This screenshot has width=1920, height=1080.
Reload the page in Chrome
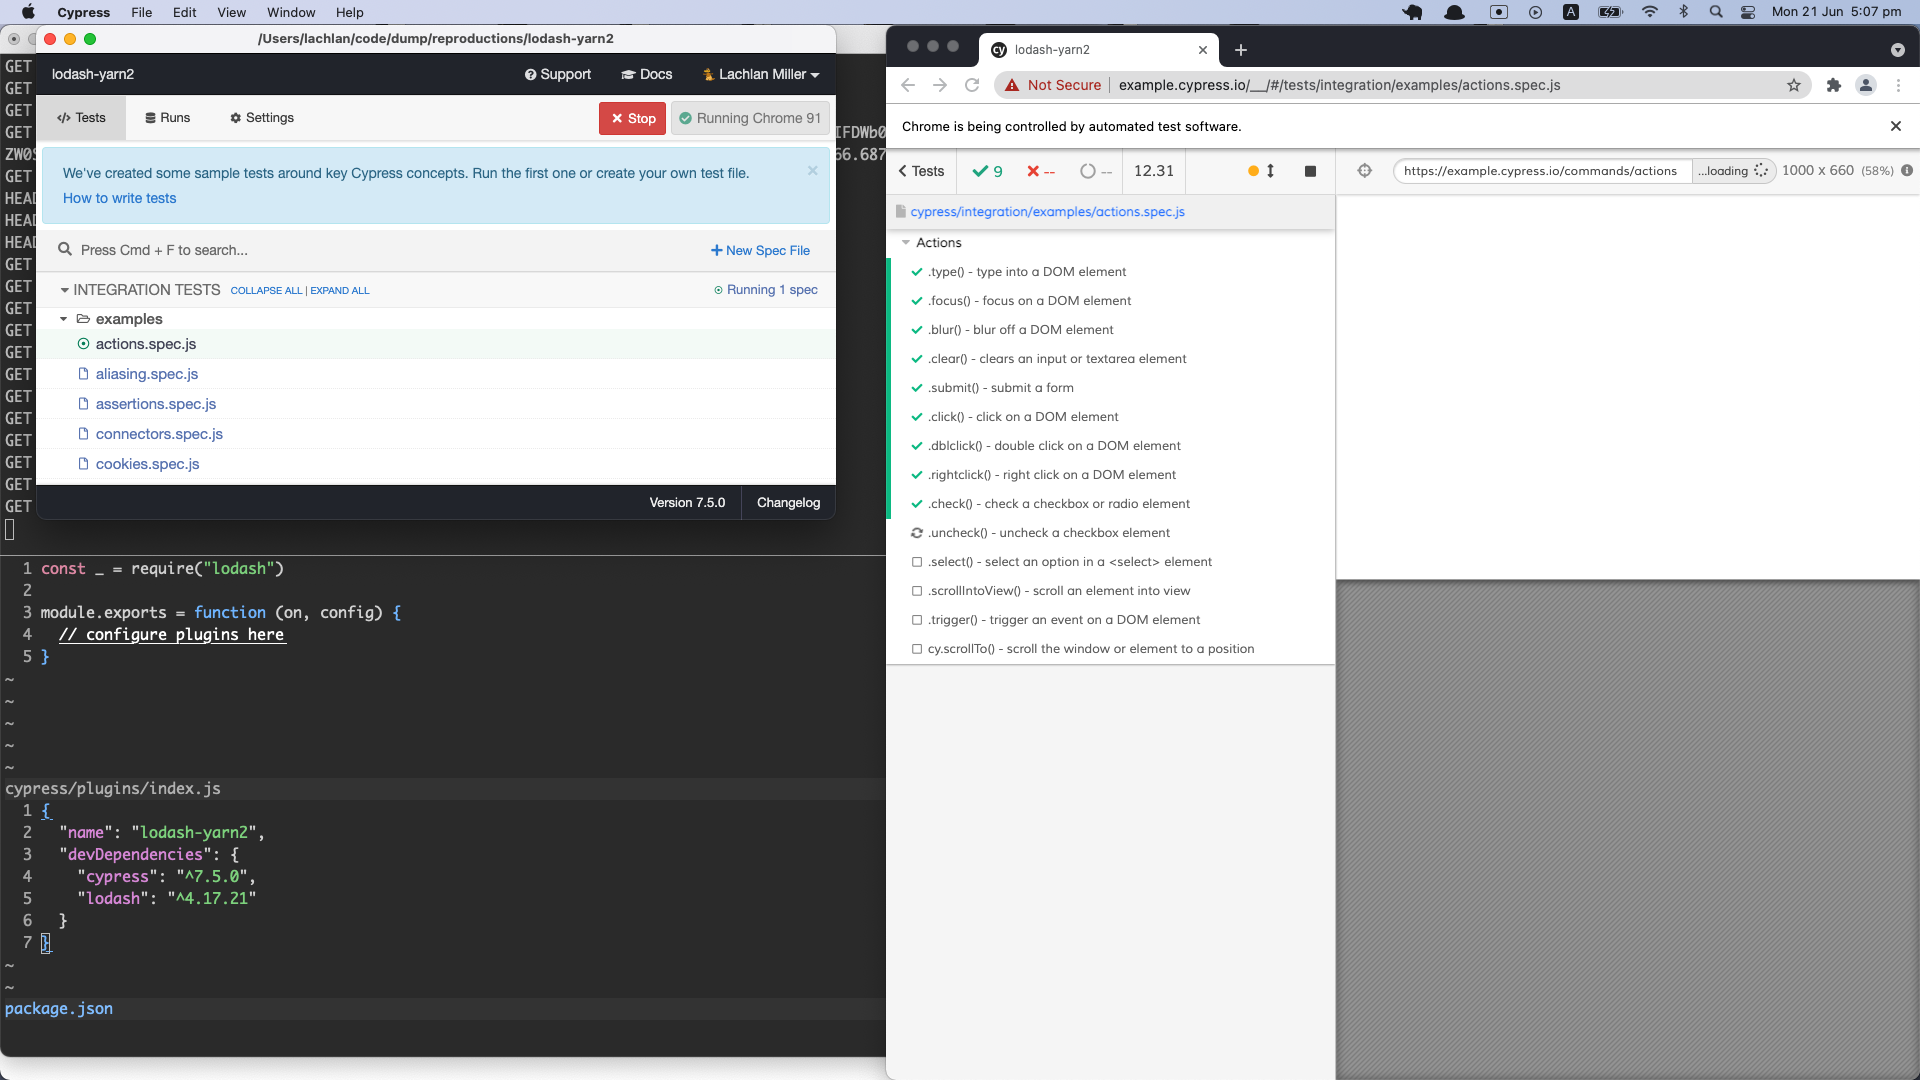point(971,85)
